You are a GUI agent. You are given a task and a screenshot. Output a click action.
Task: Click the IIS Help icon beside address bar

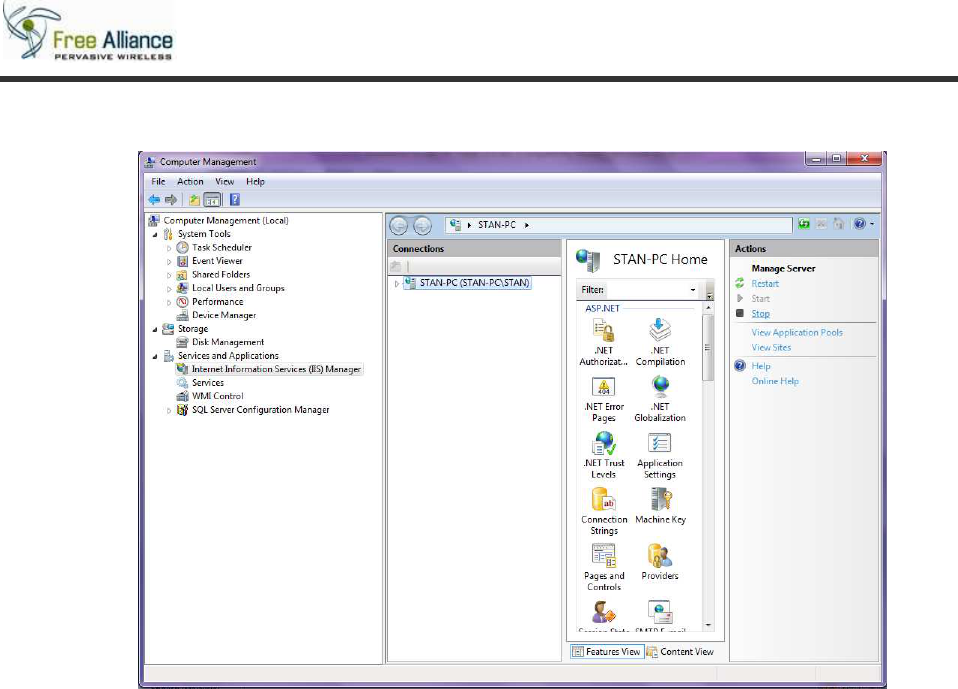[x=860, y=224]
